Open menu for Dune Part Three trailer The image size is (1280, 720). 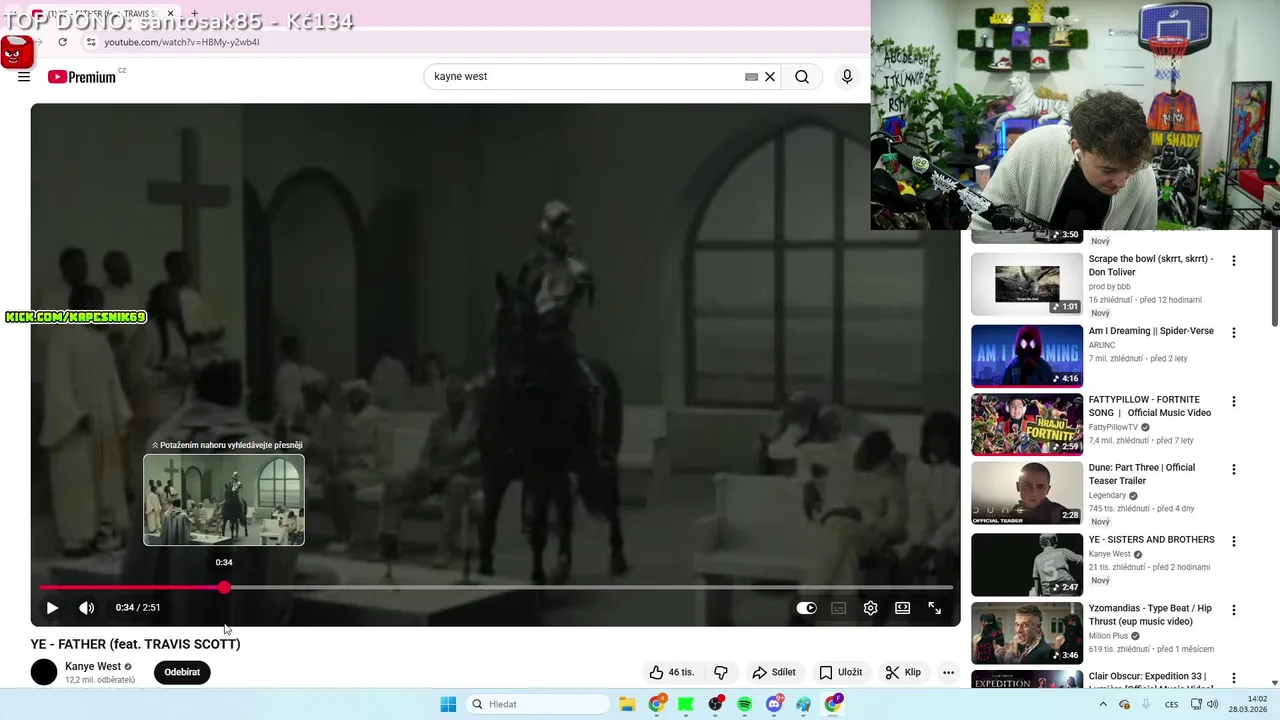click(1233, 470)
